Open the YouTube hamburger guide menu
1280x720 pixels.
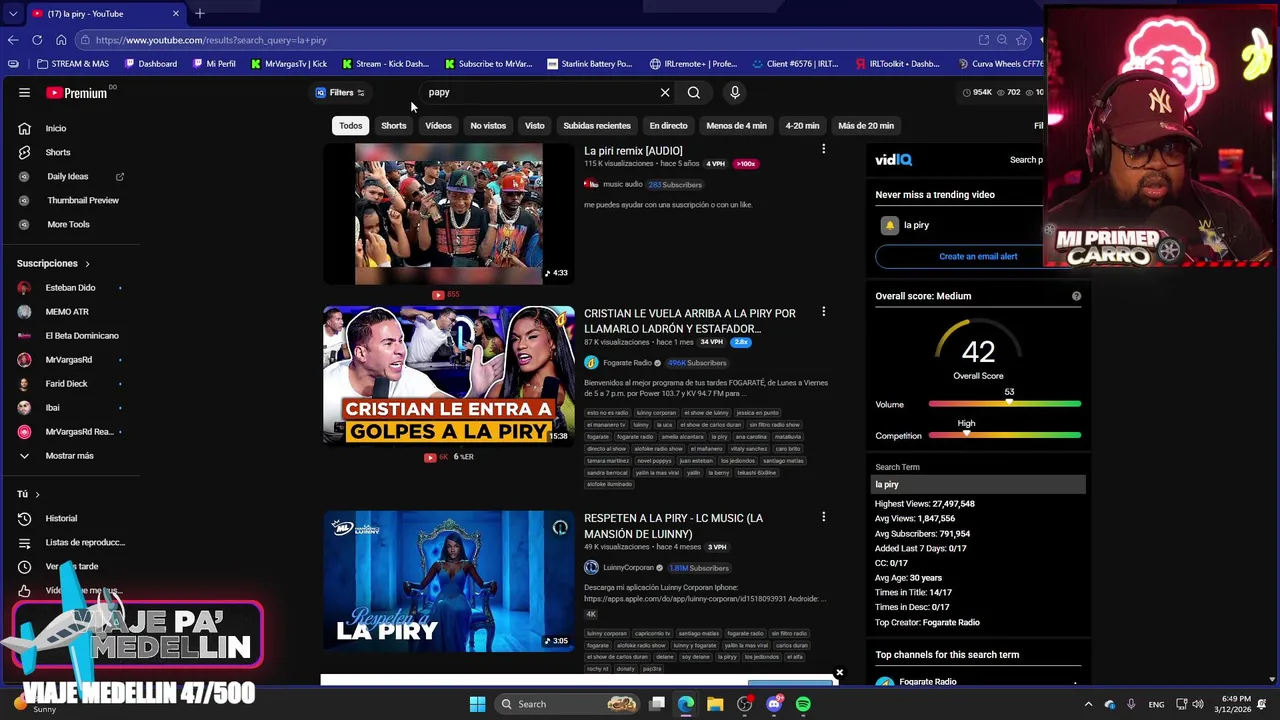[x=24, y=93]
